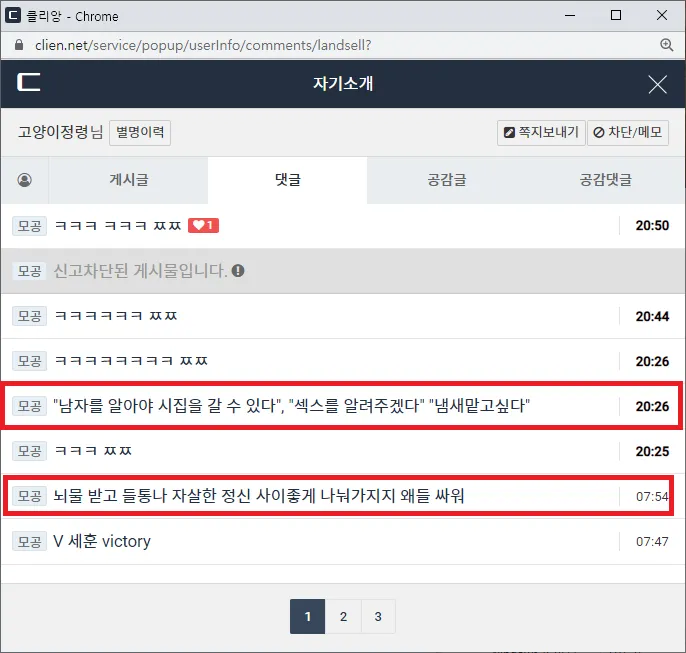The image size is (686, 653).
Task: Click 쪽지보내기 to send a message
Action: (541, 133)
